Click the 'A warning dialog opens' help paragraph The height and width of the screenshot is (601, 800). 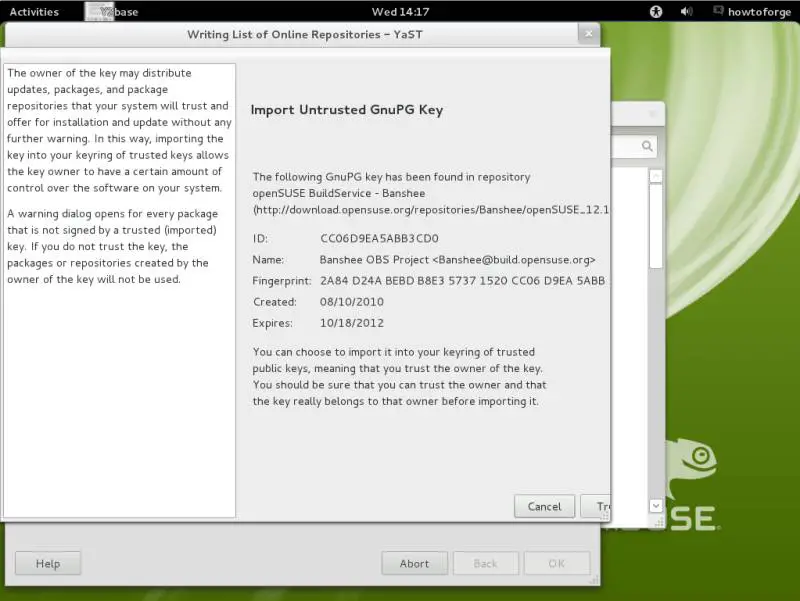coord(112,246)
